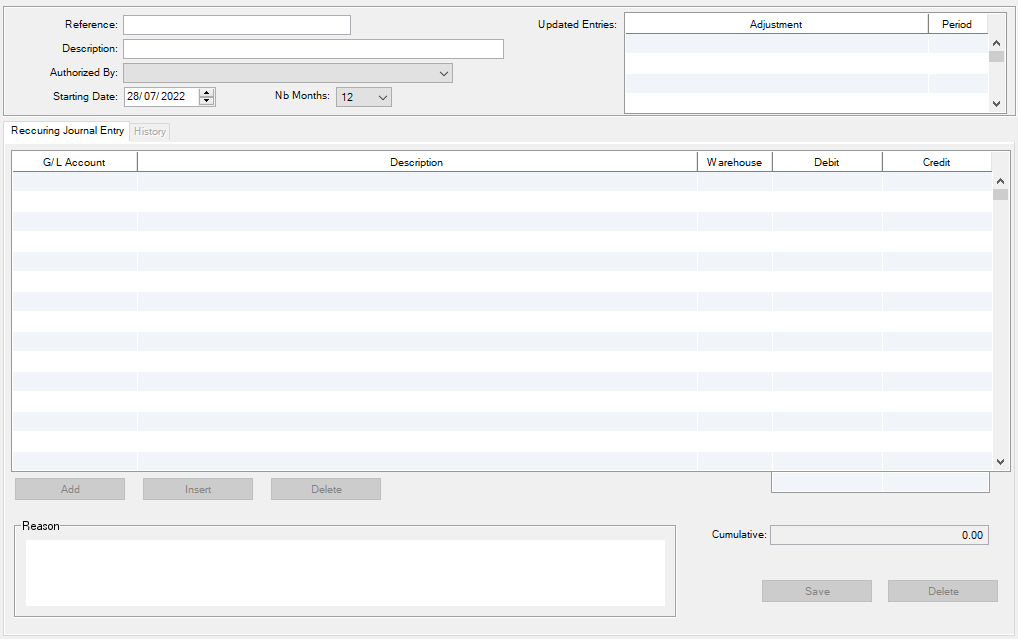This screenshot has height=639, width=1018.
Task: Click Delete button below the journal grid
Action: pos(326,489)
